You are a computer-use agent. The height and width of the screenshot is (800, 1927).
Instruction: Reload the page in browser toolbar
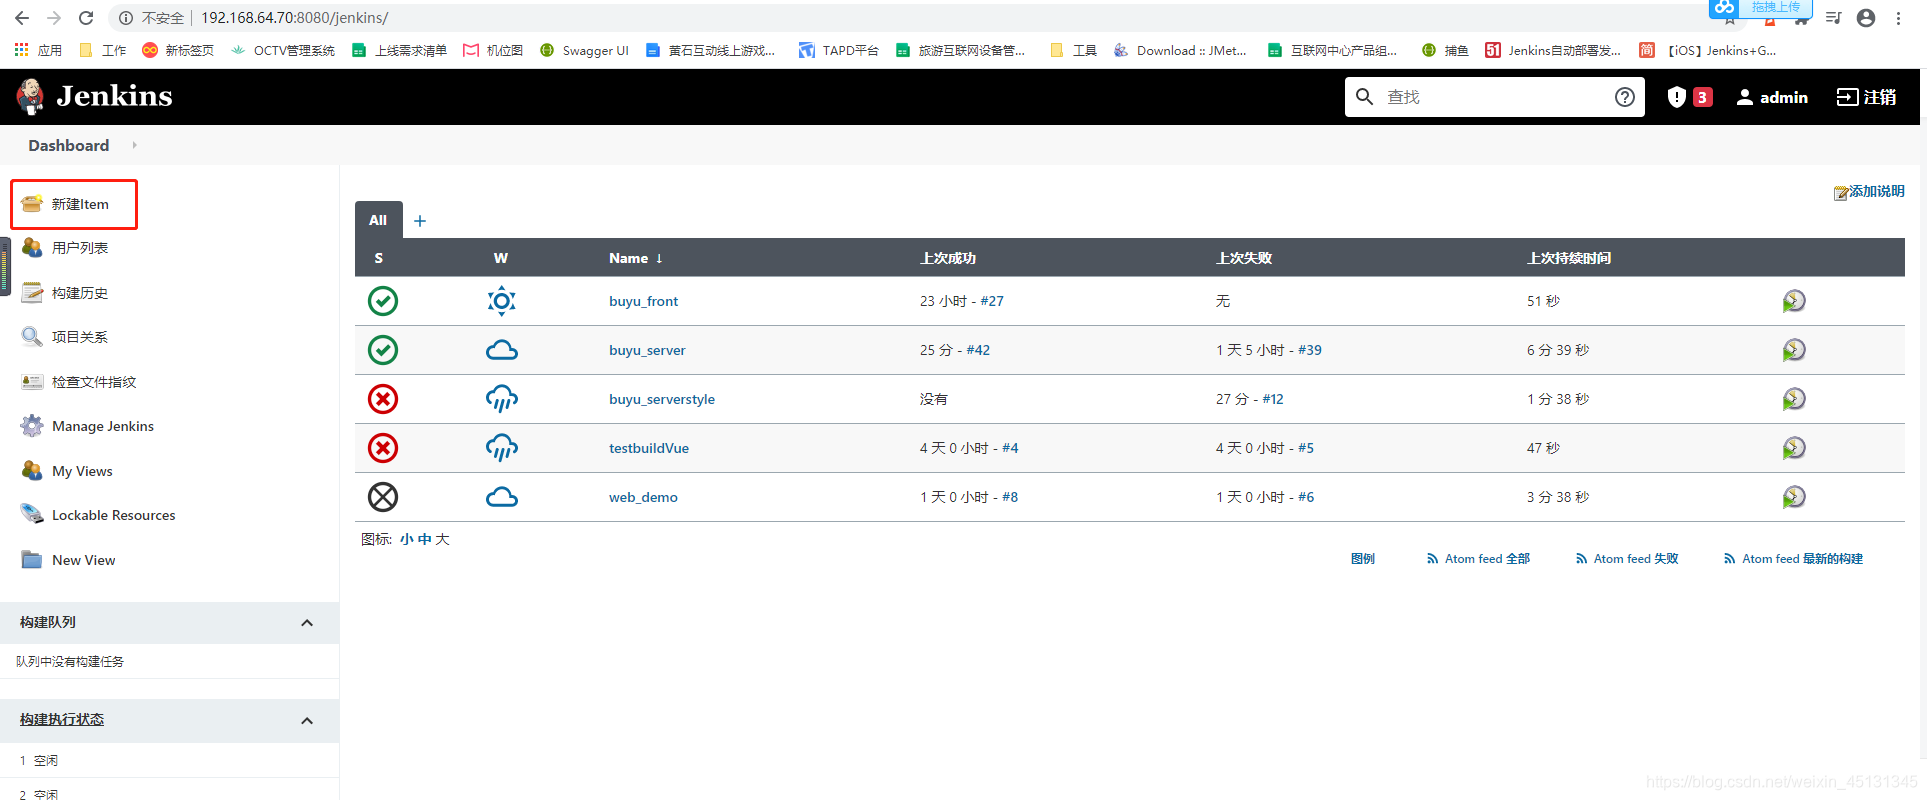tap(86, 18)
